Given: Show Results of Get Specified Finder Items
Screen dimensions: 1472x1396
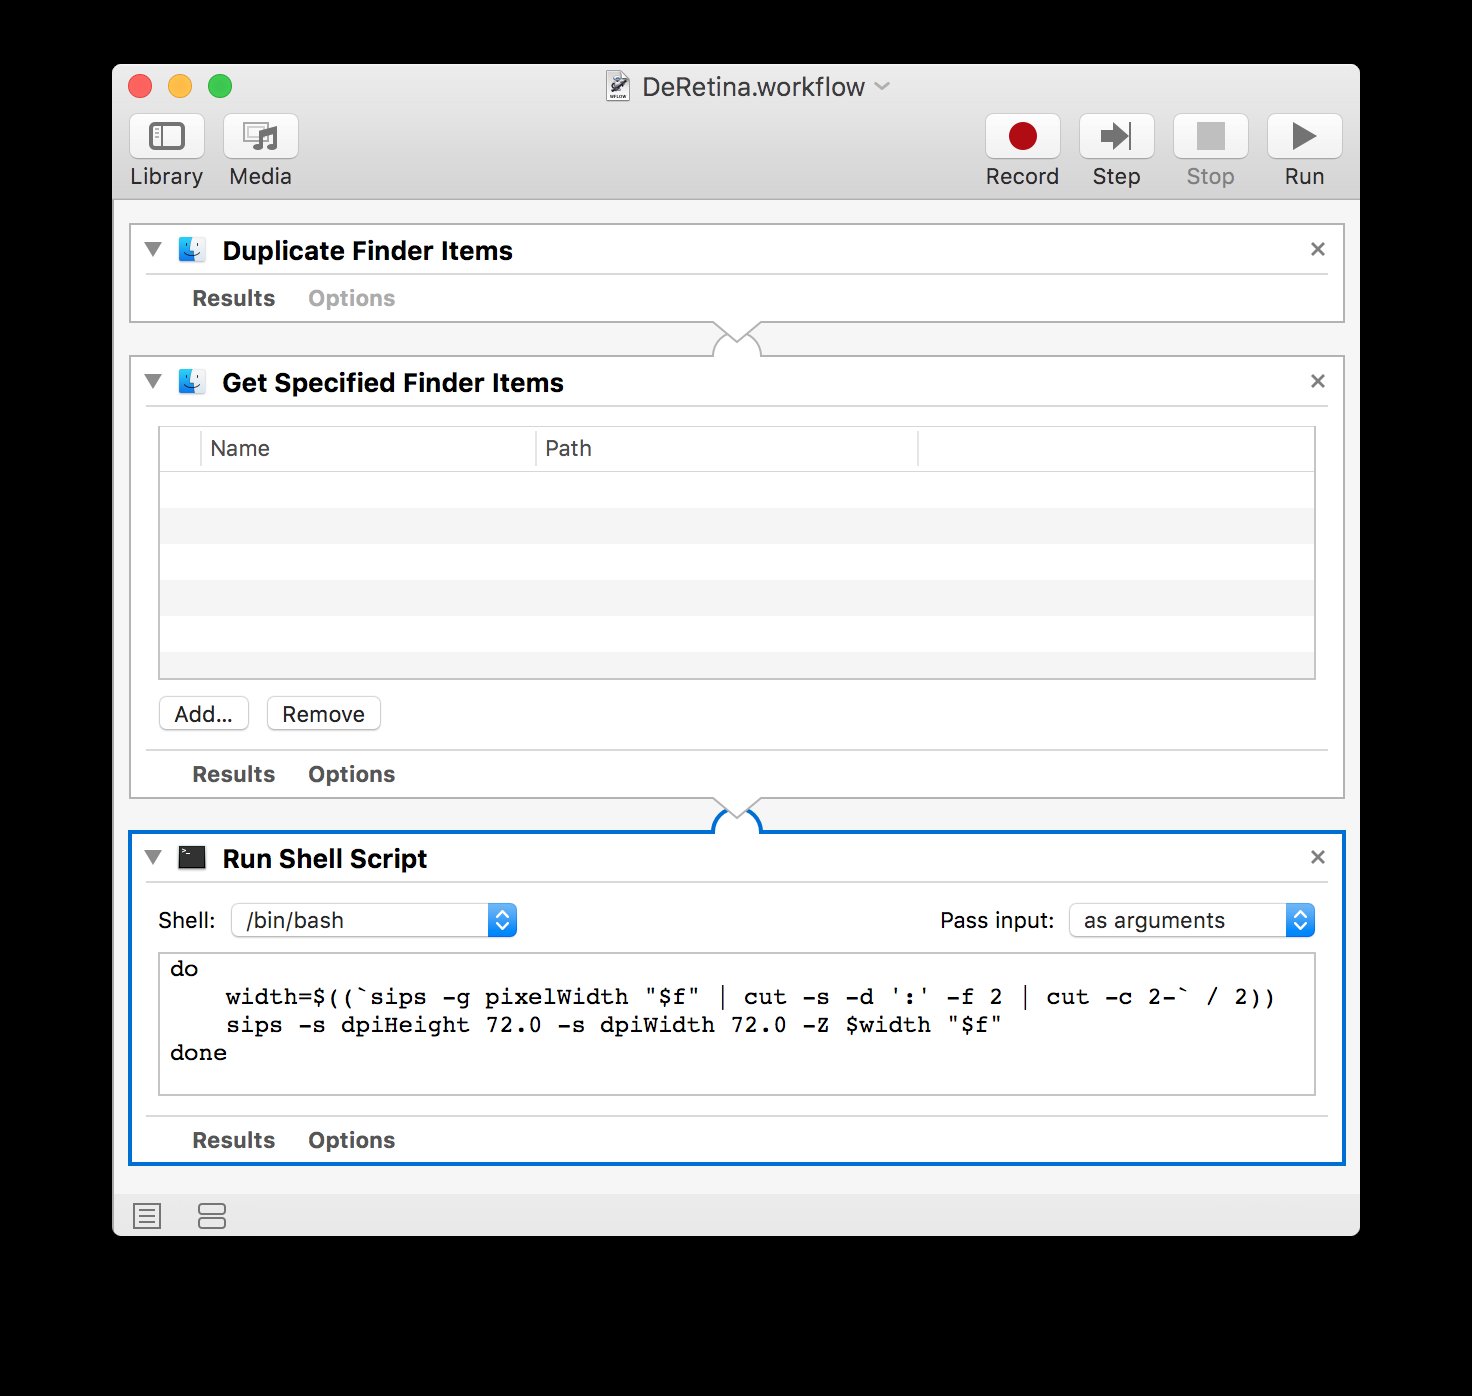Looking at the screenshot, I should [234, 774].
